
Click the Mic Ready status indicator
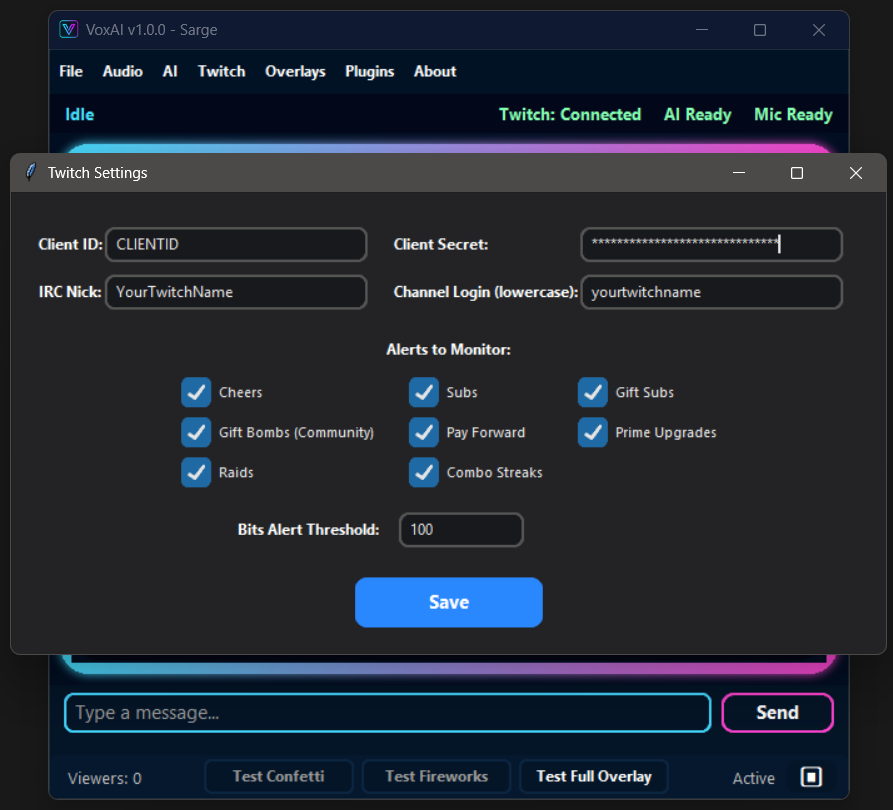pyautogui.click(x=793, y=114)
